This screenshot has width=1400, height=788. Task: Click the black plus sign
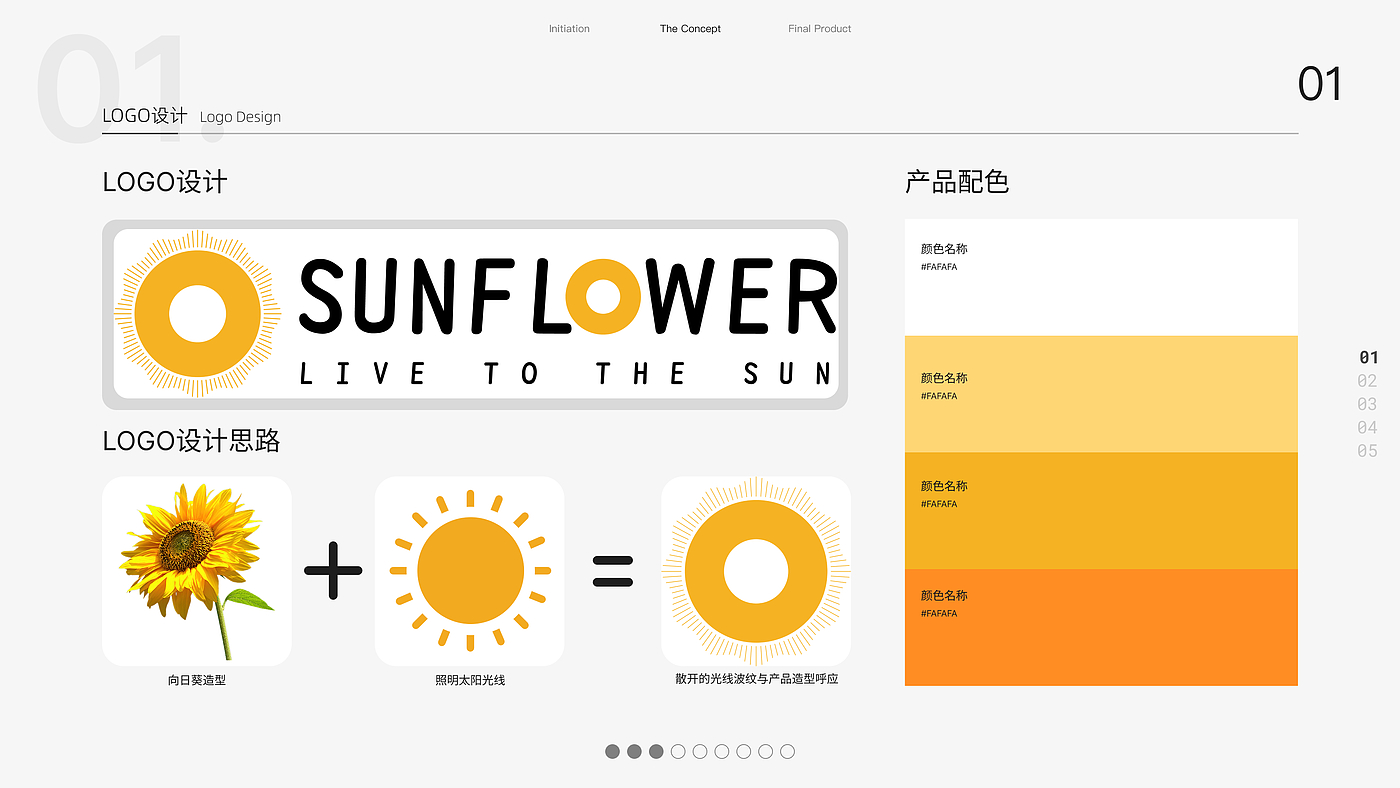click(333, 569)
